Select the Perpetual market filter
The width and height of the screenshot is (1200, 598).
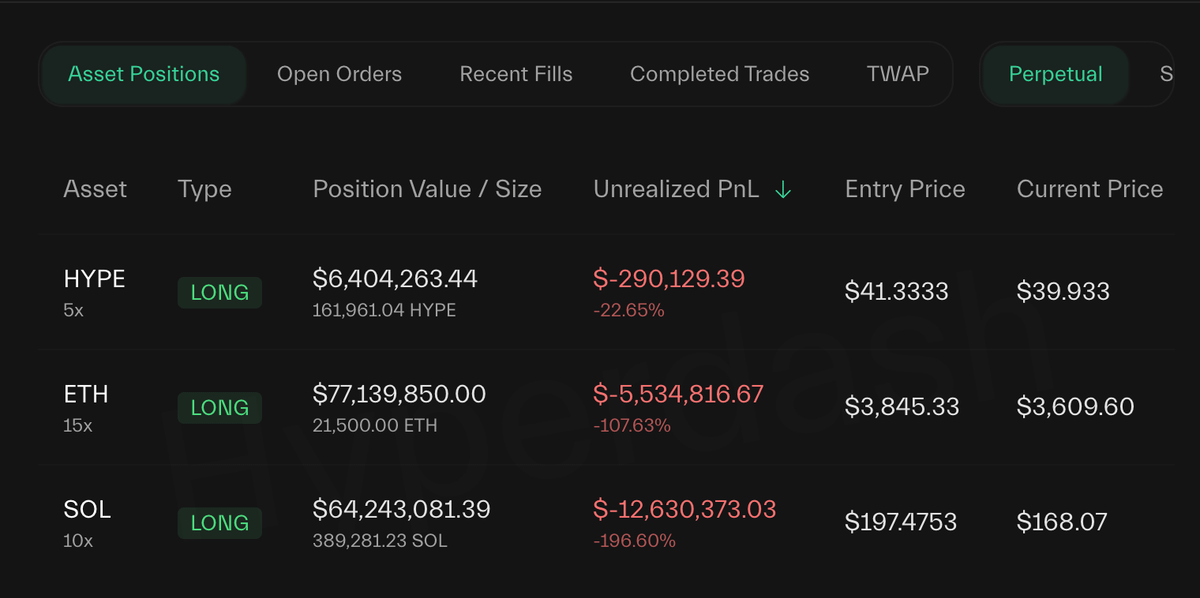pyautogui.click(x=1055, y=74)
